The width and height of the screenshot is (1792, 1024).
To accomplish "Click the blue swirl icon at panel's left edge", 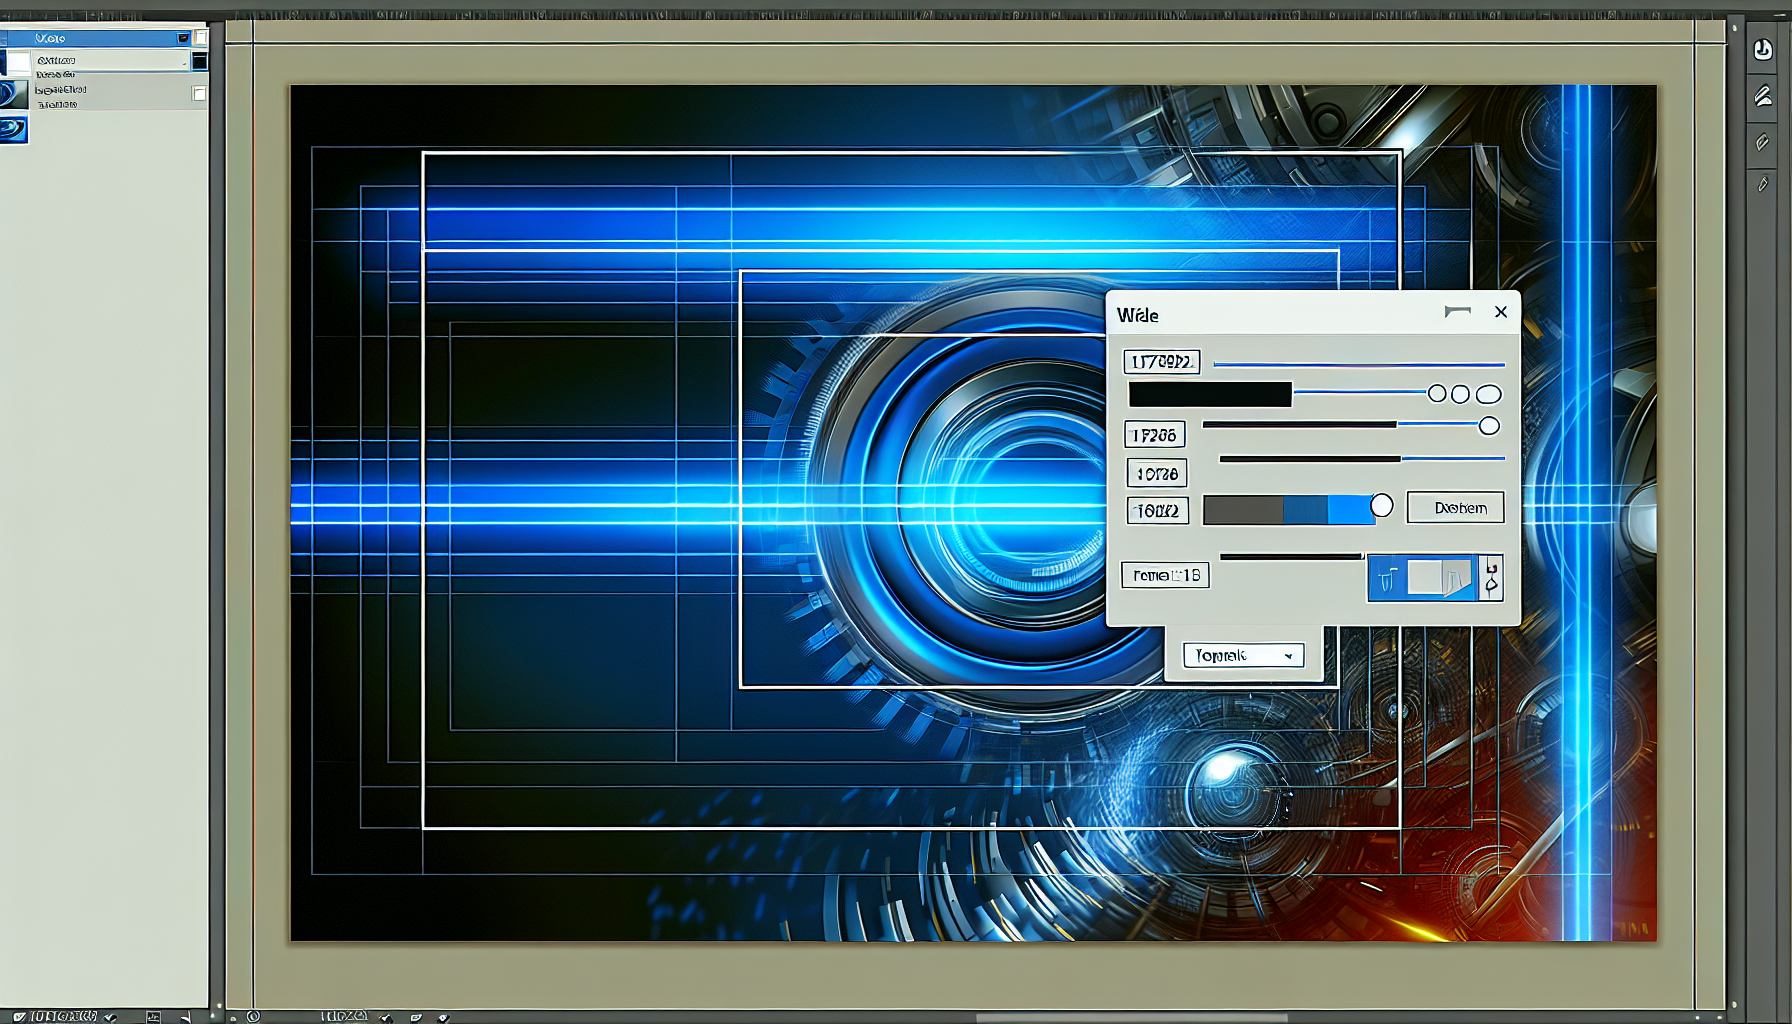I will coord(13,129).
